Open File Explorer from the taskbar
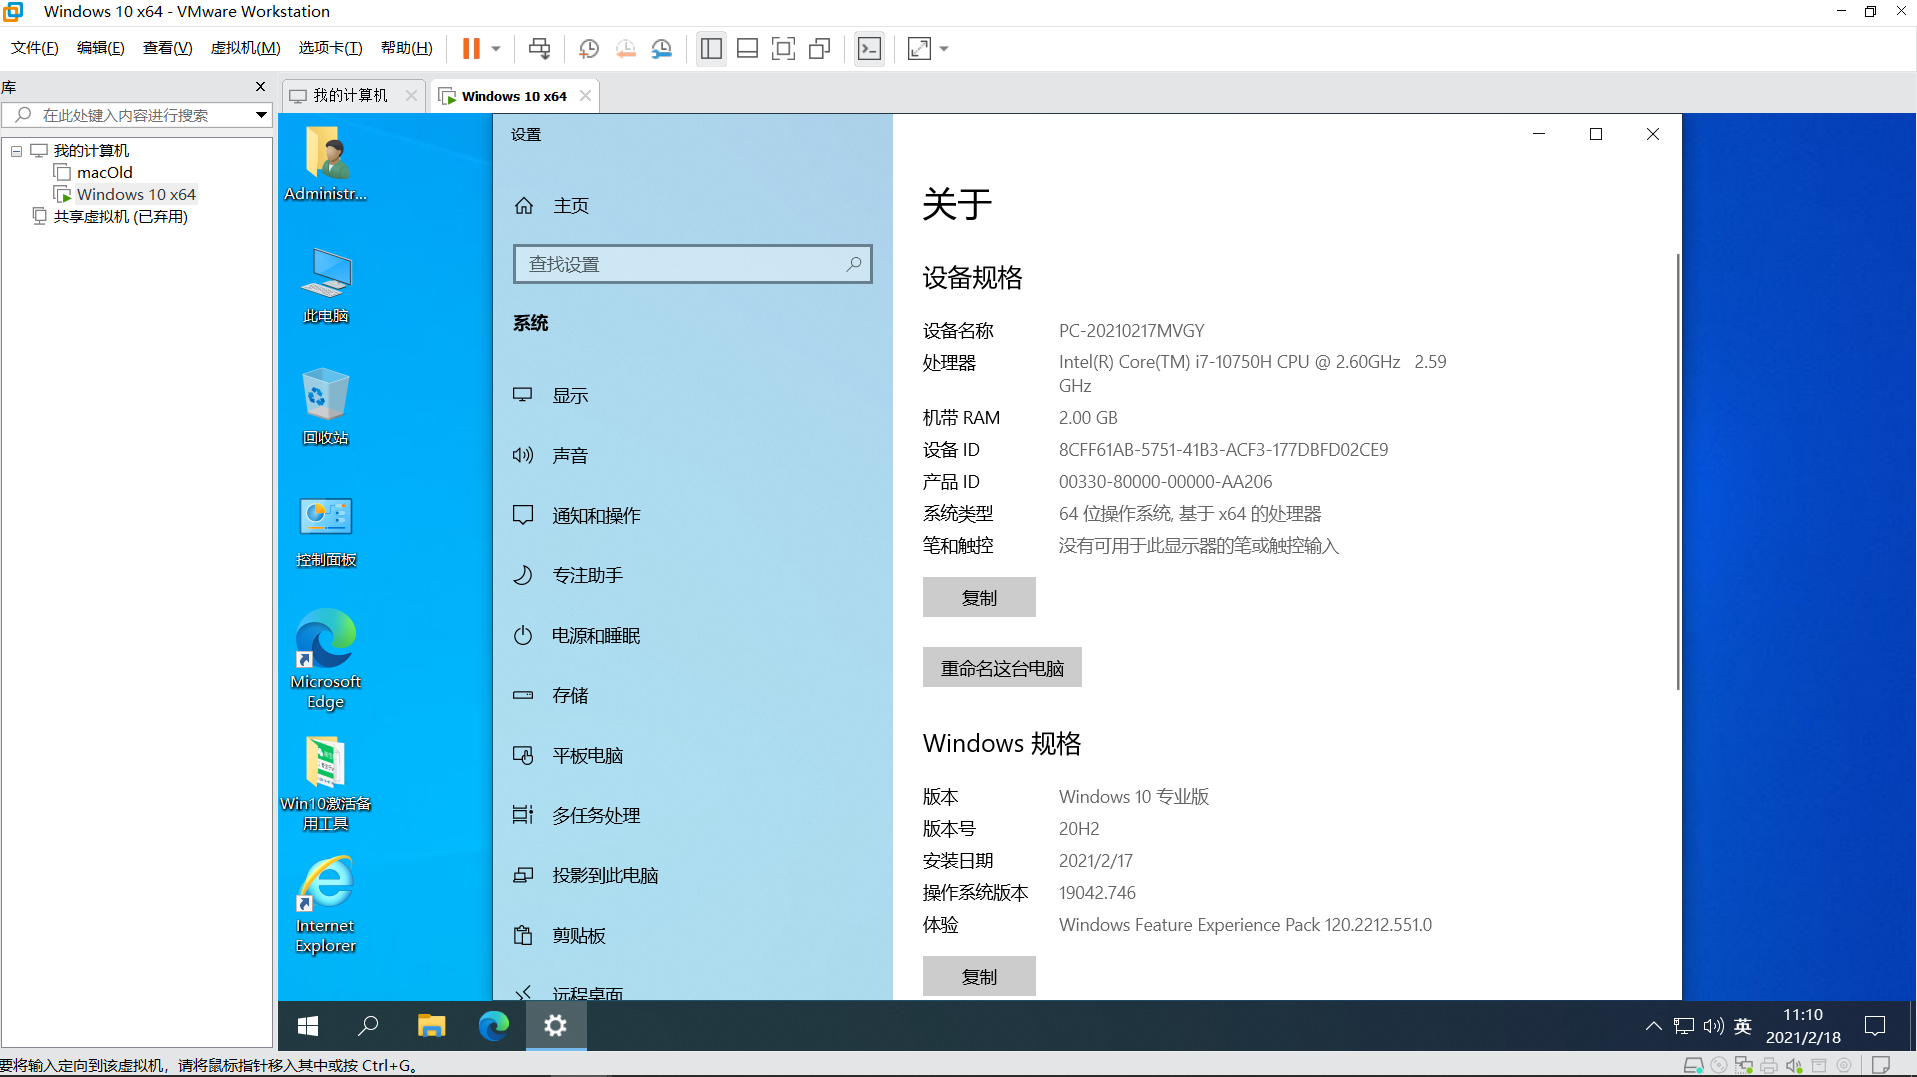This screenshot has height=1077, width=1917. point(431,1025)
